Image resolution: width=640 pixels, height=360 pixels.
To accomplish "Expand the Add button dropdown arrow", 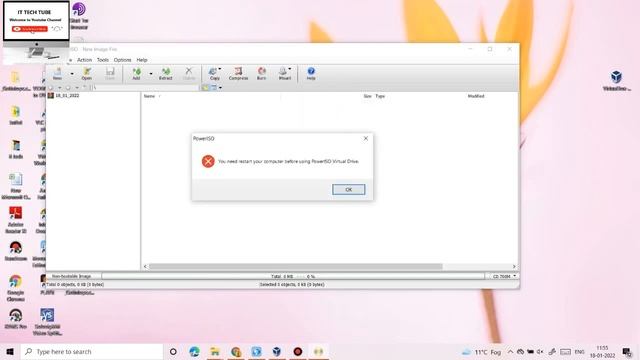I will 151,74.
